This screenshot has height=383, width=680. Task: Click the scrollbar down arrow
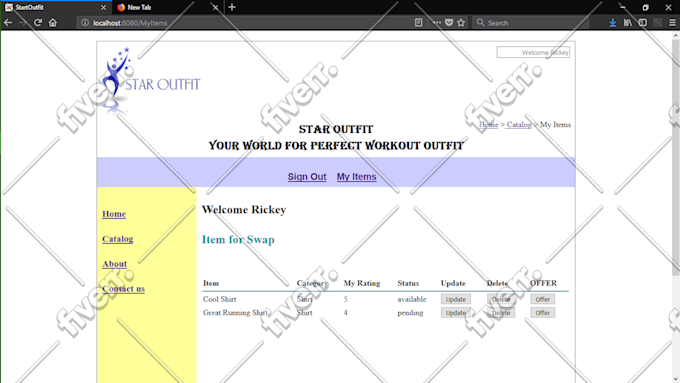676,379
